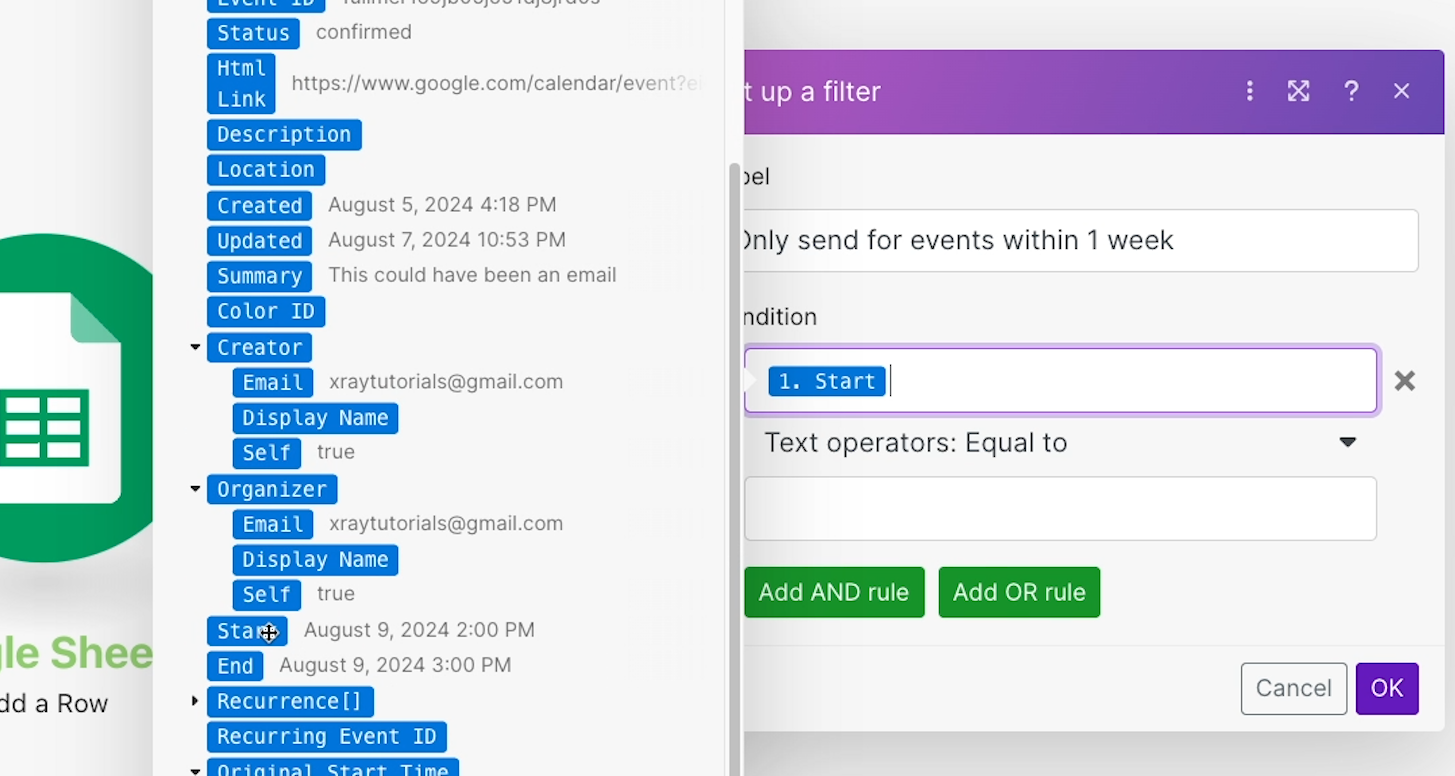Insert the Status variable
Viewport: 1455px width, 776px height.
pyautogui.click(x=253, y=33)
